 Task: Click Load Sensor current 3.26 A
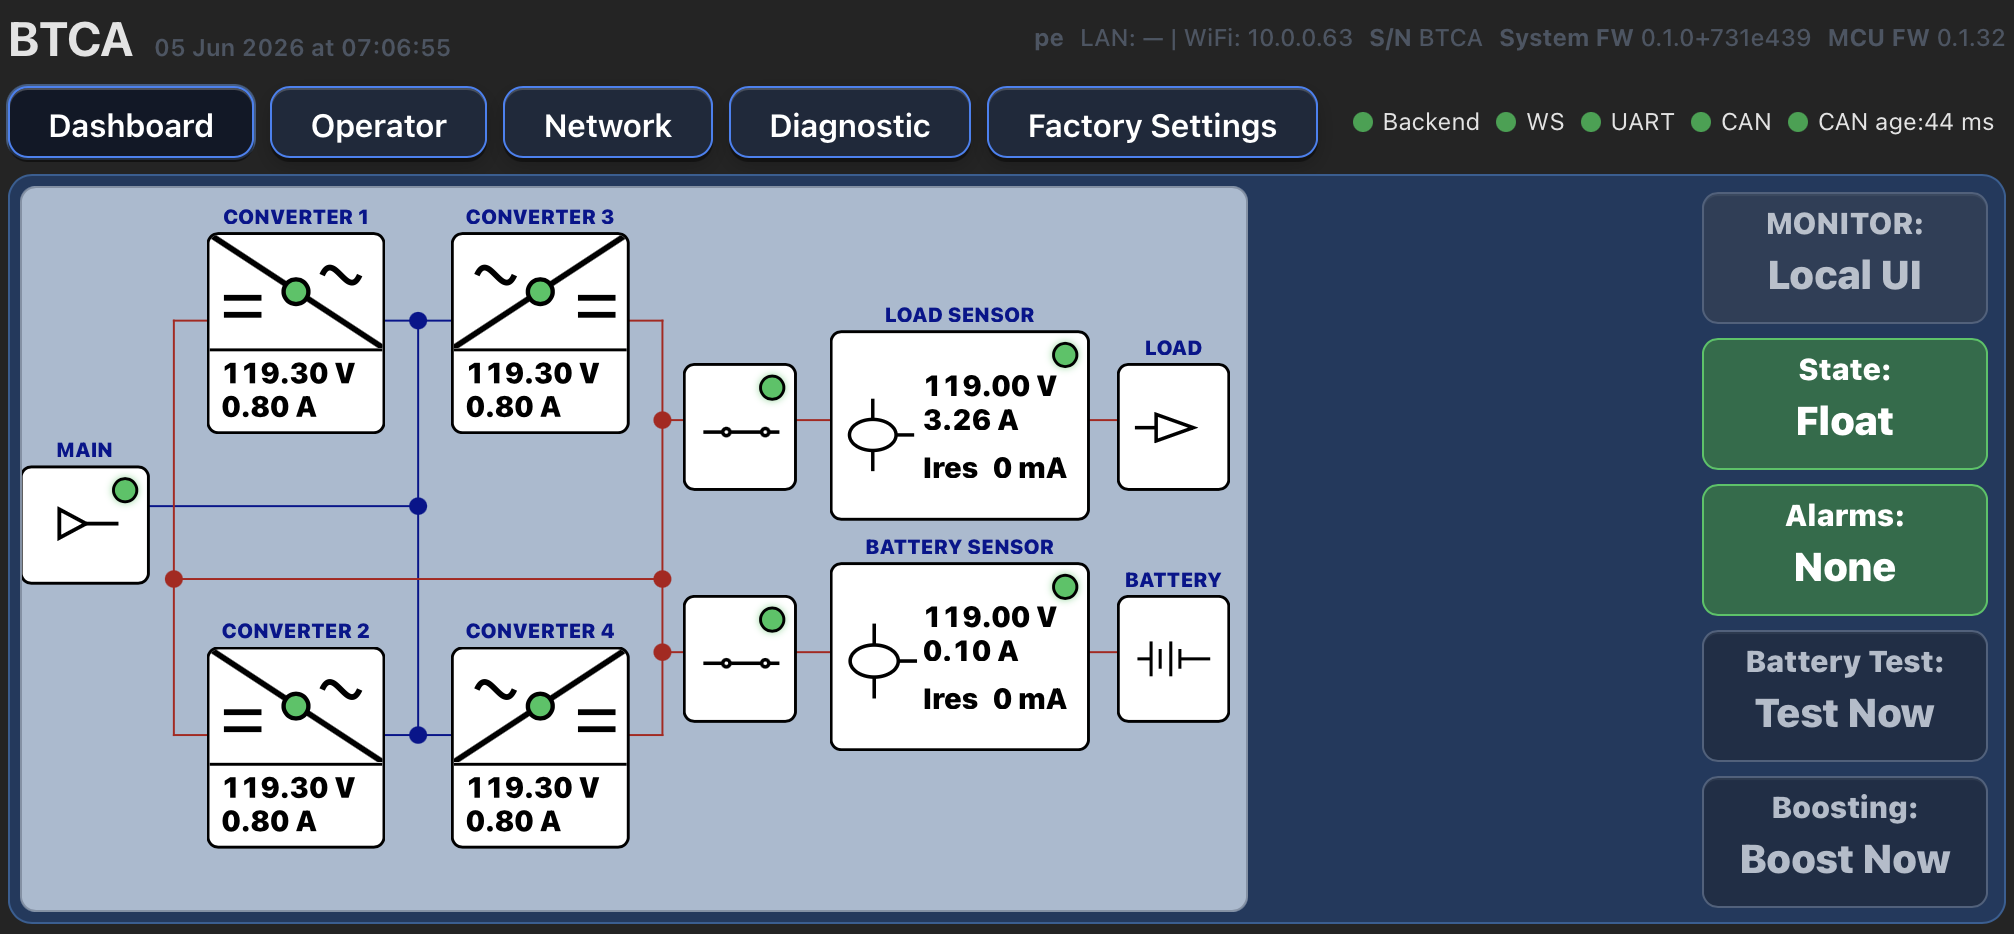point(970,420)
